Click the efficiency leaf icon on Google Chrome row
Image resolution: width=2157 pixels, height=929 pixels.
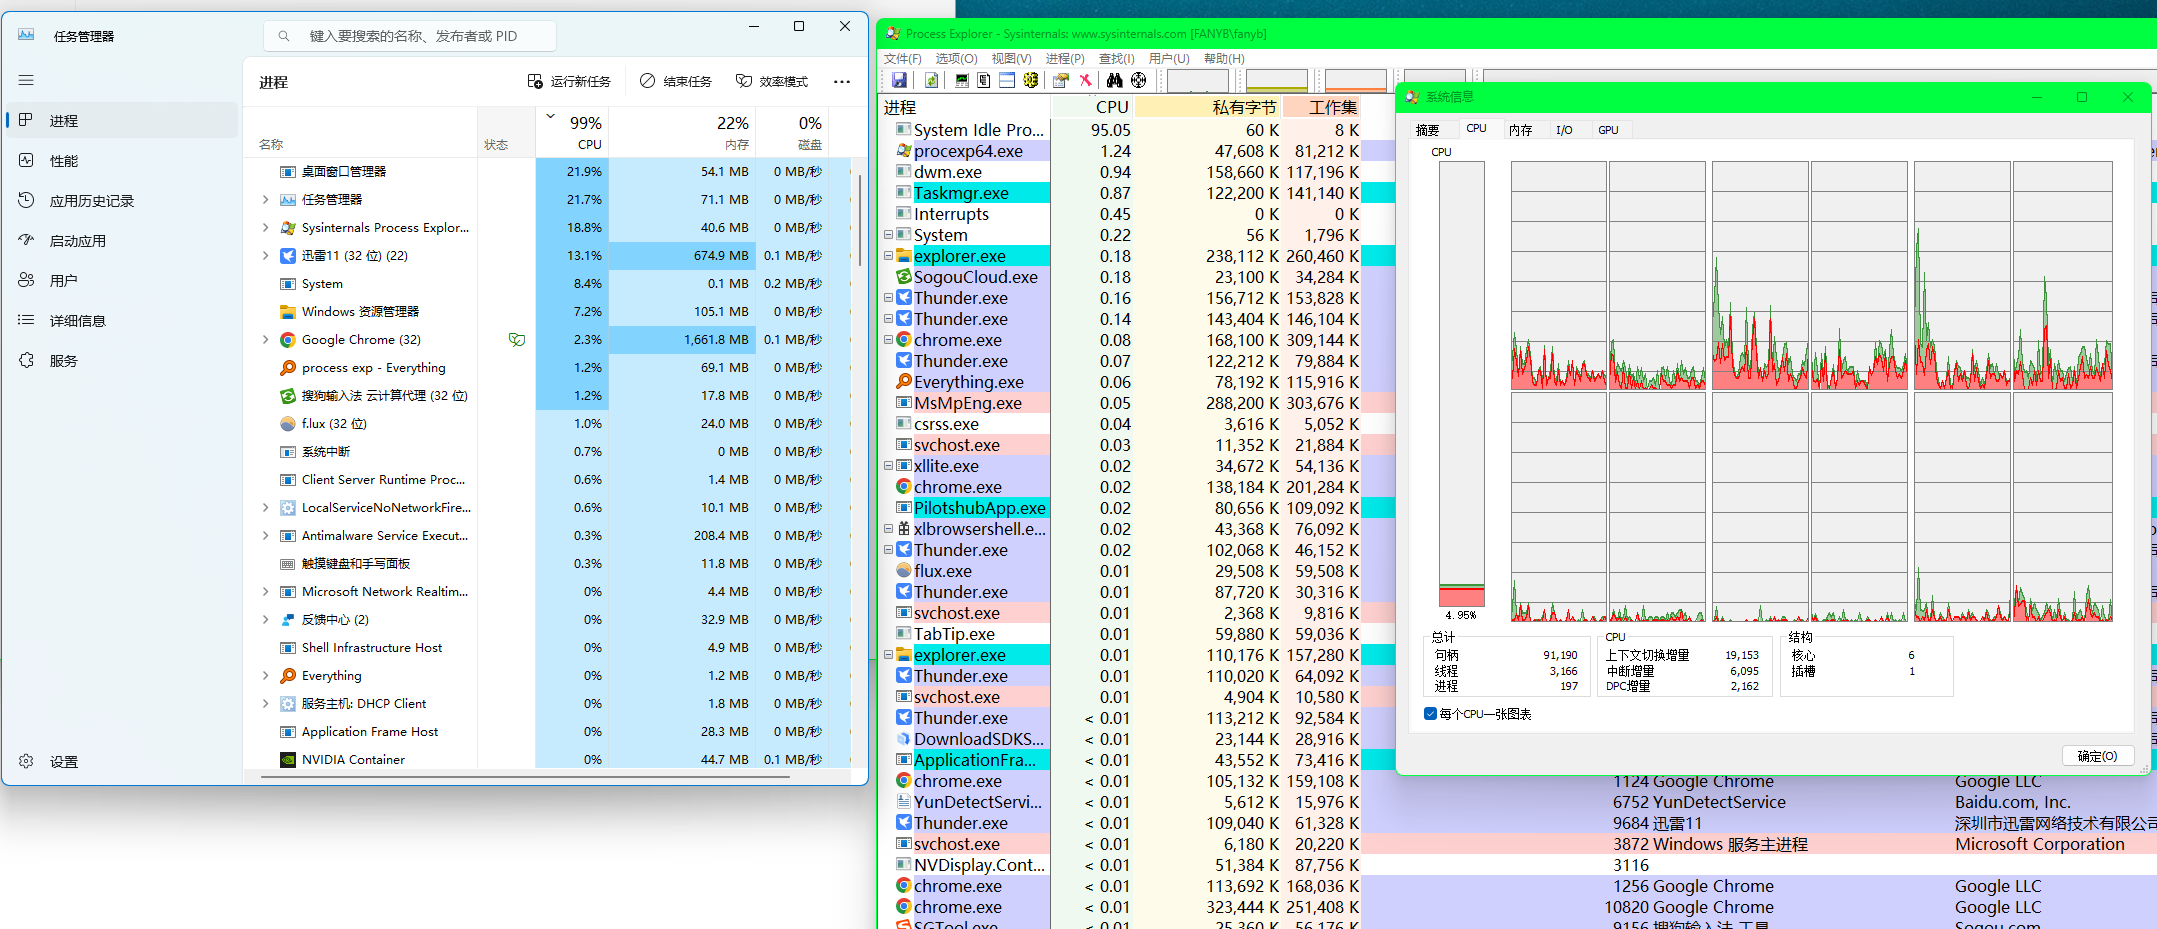pos(517,340)
